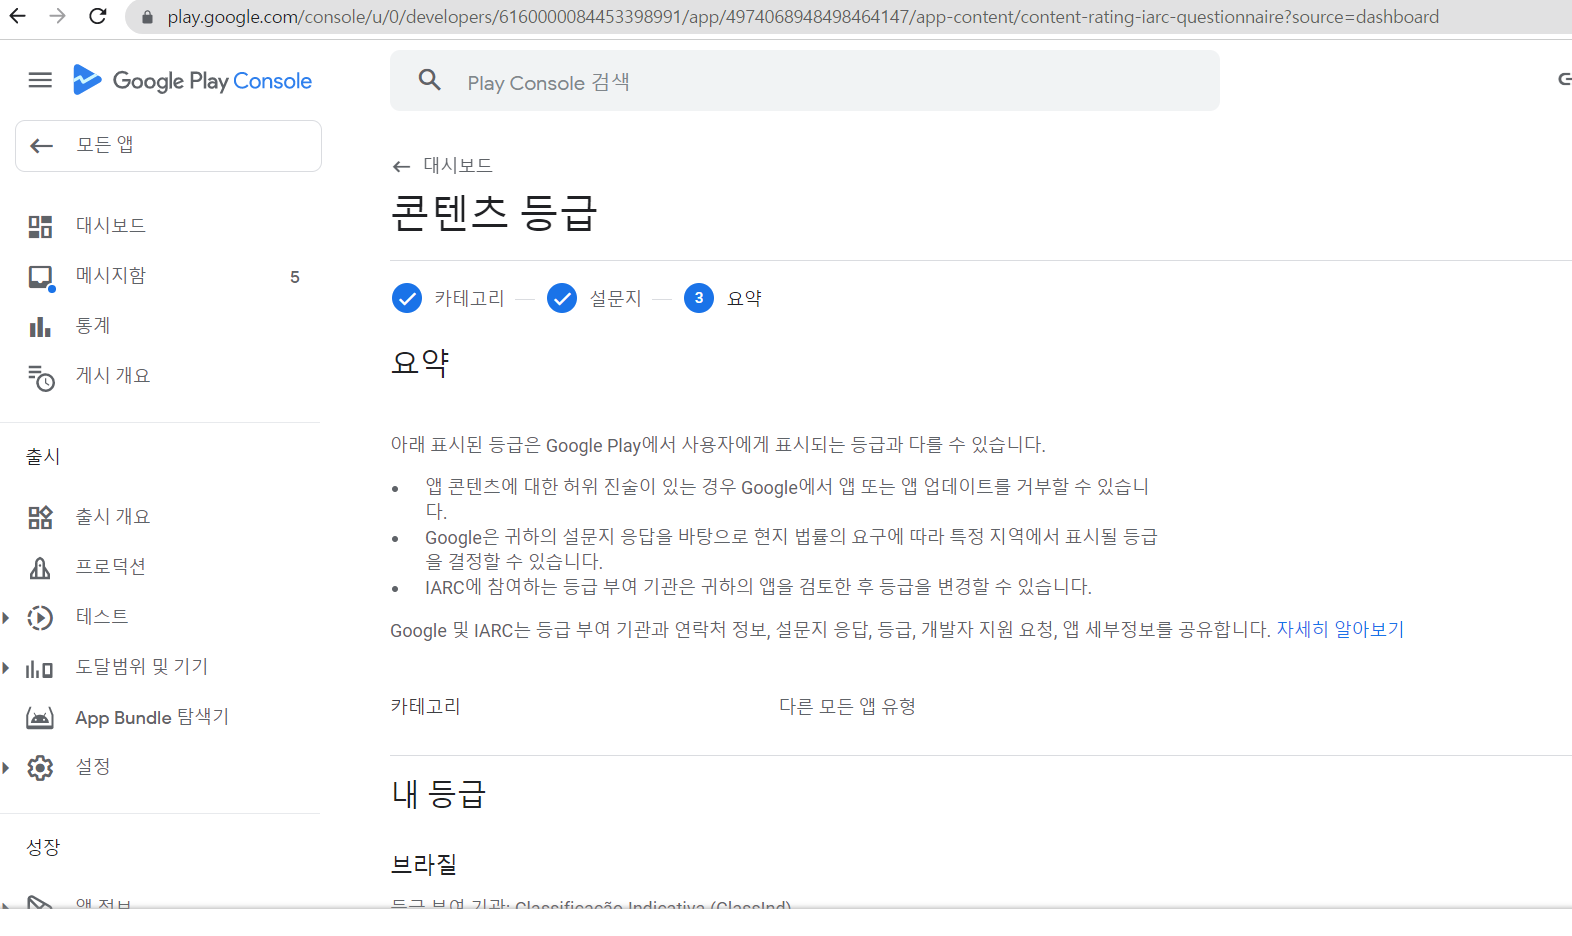Click the back arrow beside 대시보드 breadcrumb
This screenshot has height=936, width=1572.
(401, 167)
